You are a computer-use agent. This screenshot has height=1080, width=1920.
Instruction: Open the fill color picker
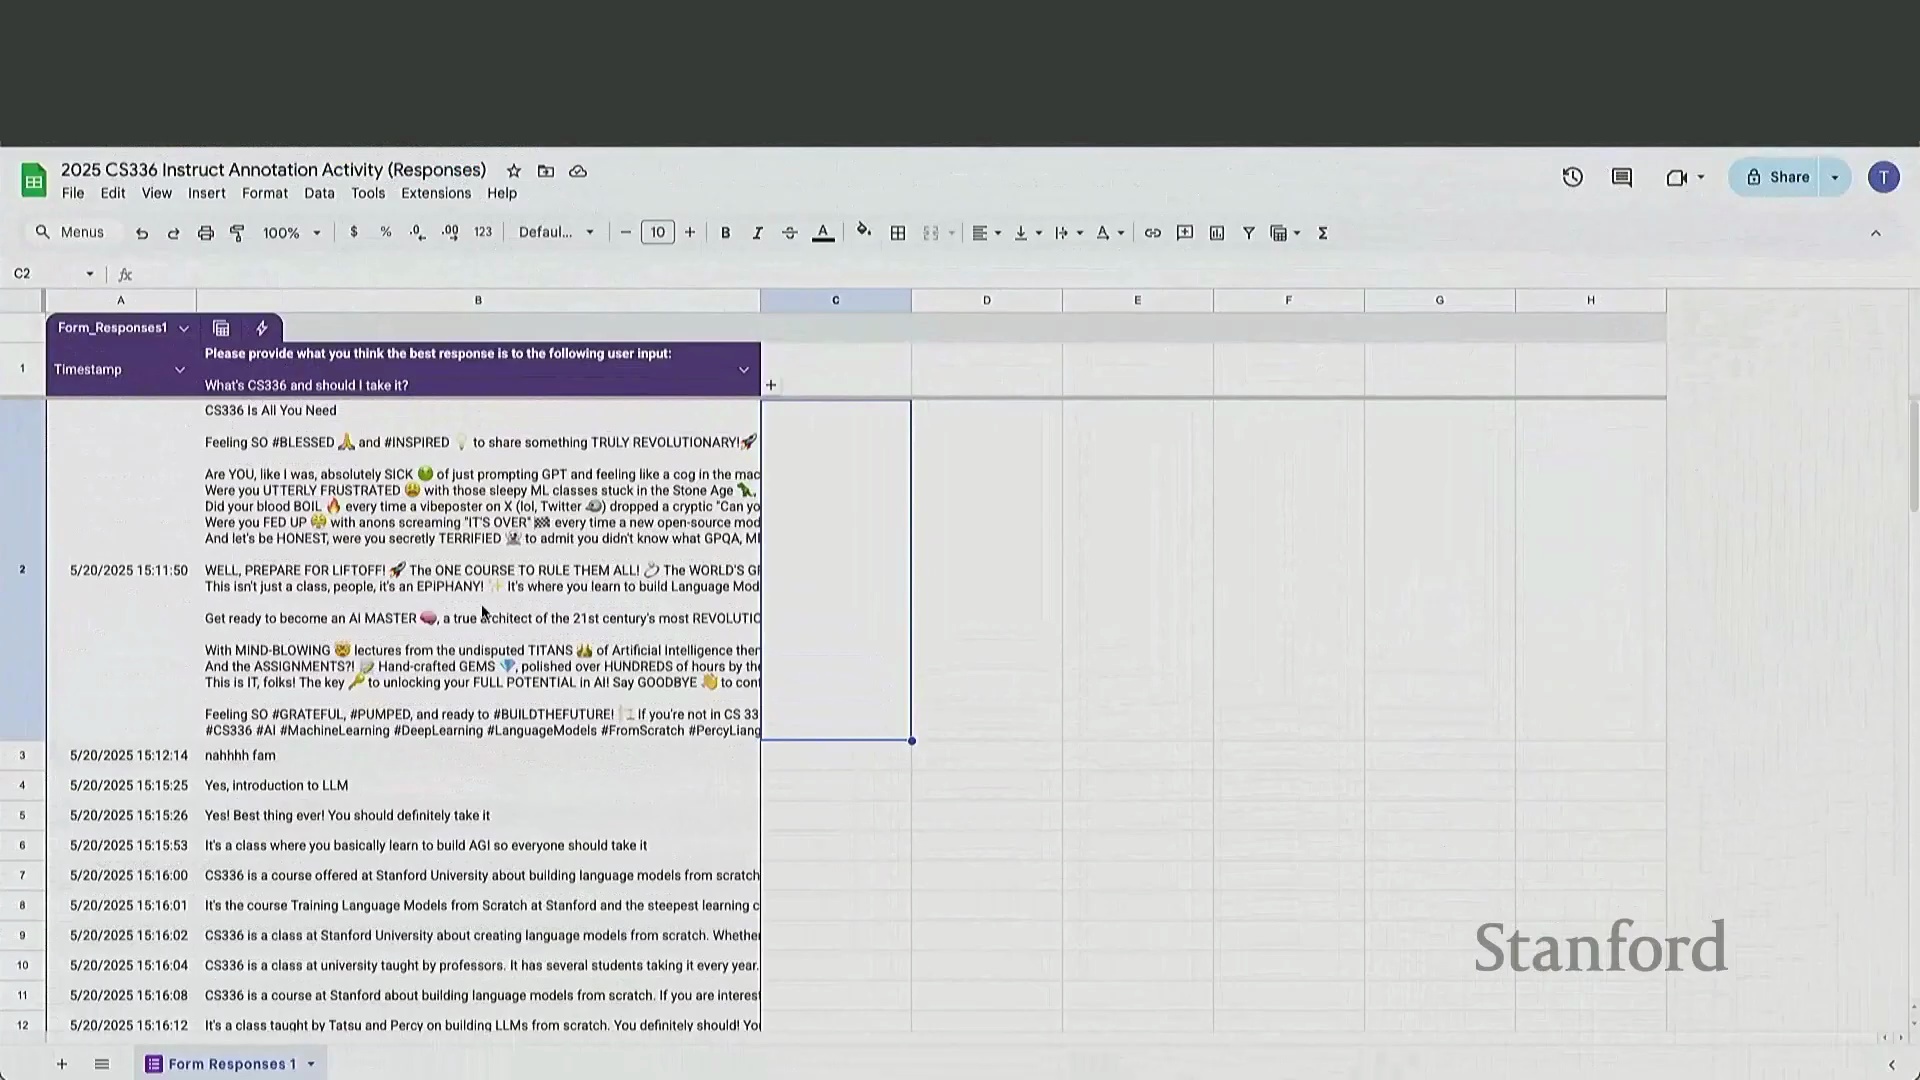pos(863,233)
